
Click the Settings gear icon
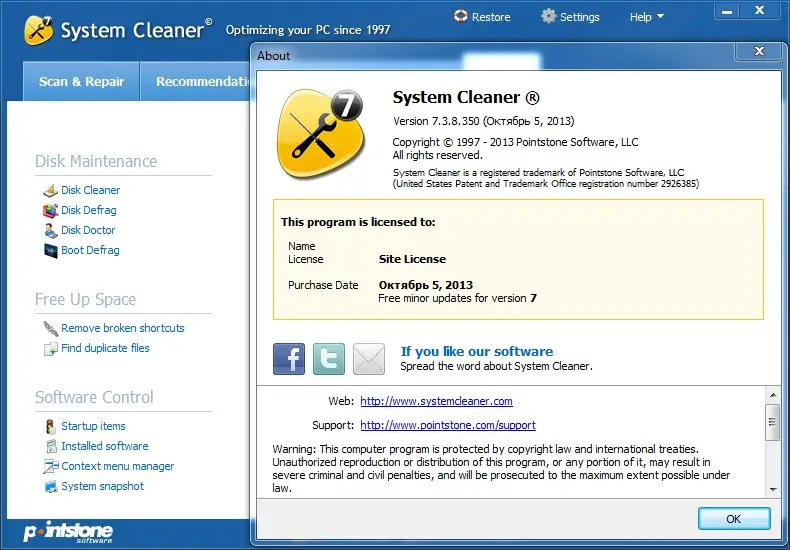click(548, 16)
